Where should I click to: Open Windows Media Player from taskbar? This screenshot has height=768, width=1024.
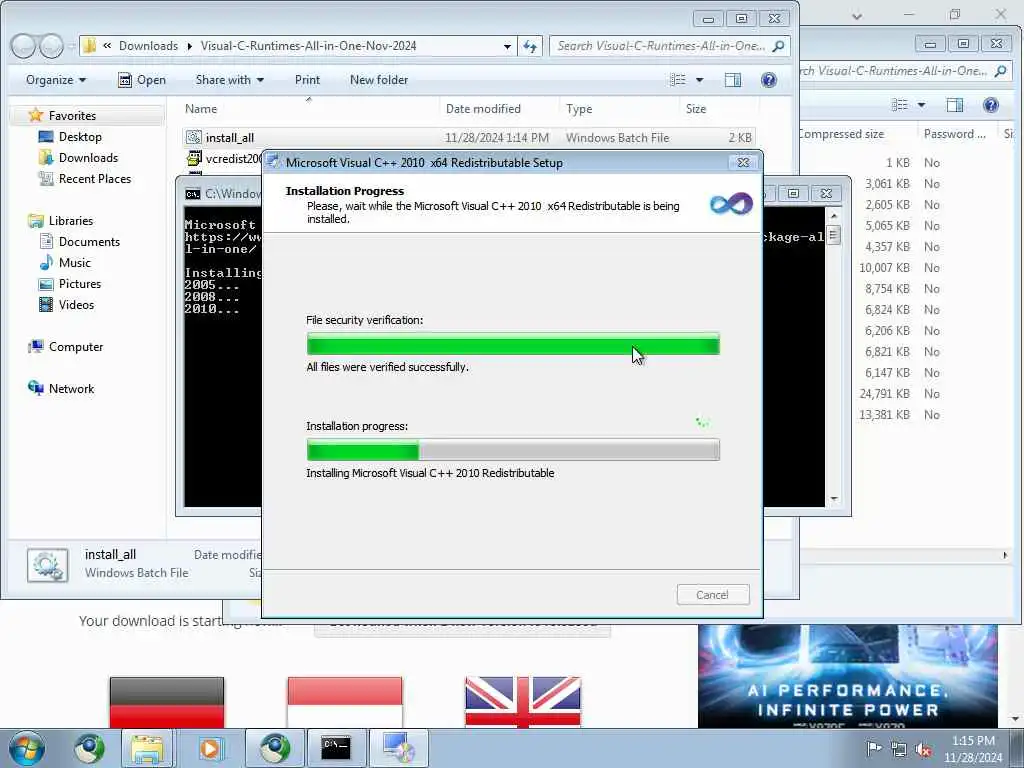pyautogui.click(x=210, y=748)
